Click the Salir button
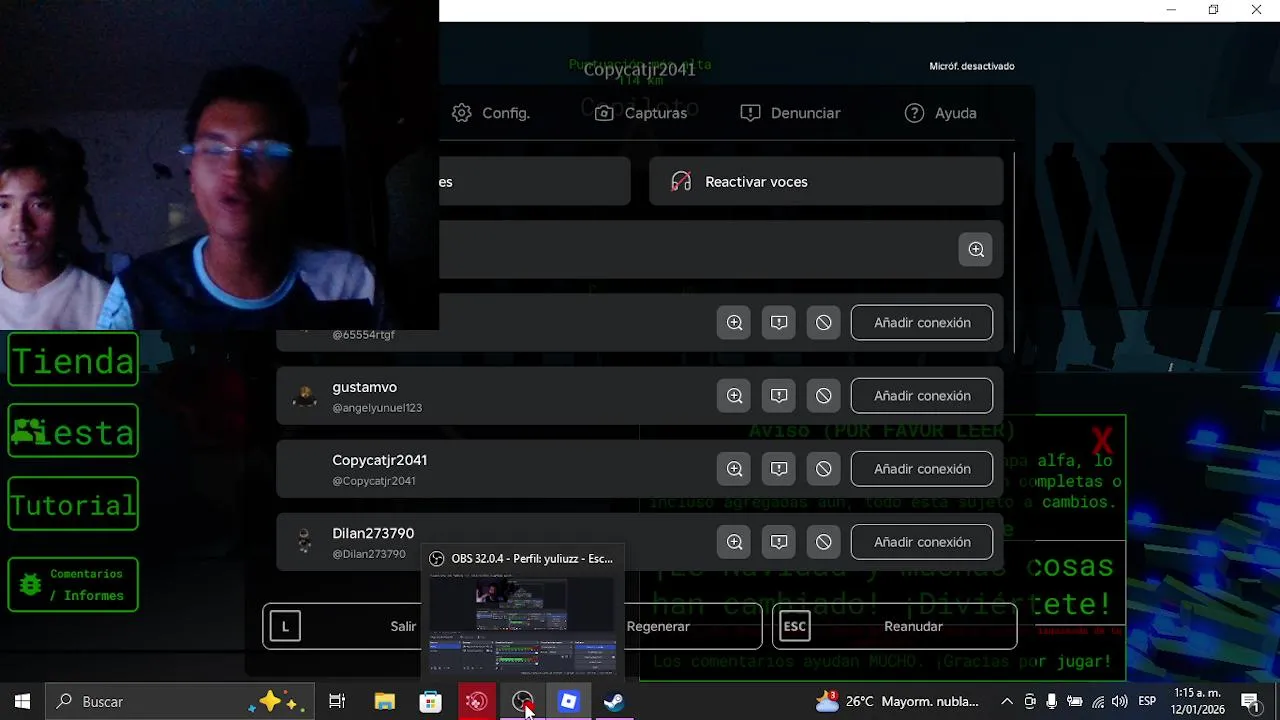This screenshot has width=1280, height=720. pyautogui.click(x=342, y=626)
